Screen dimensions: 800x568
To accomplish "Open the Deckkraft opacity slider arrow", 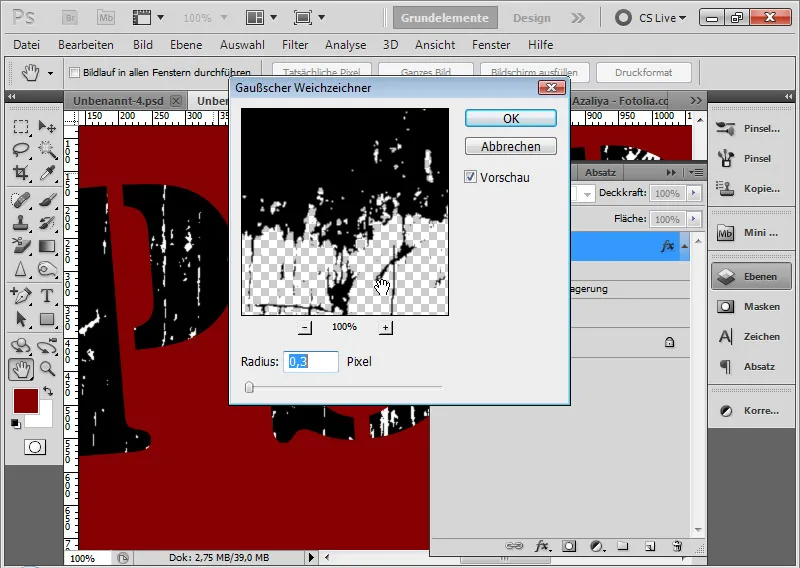I will [693, 193].
